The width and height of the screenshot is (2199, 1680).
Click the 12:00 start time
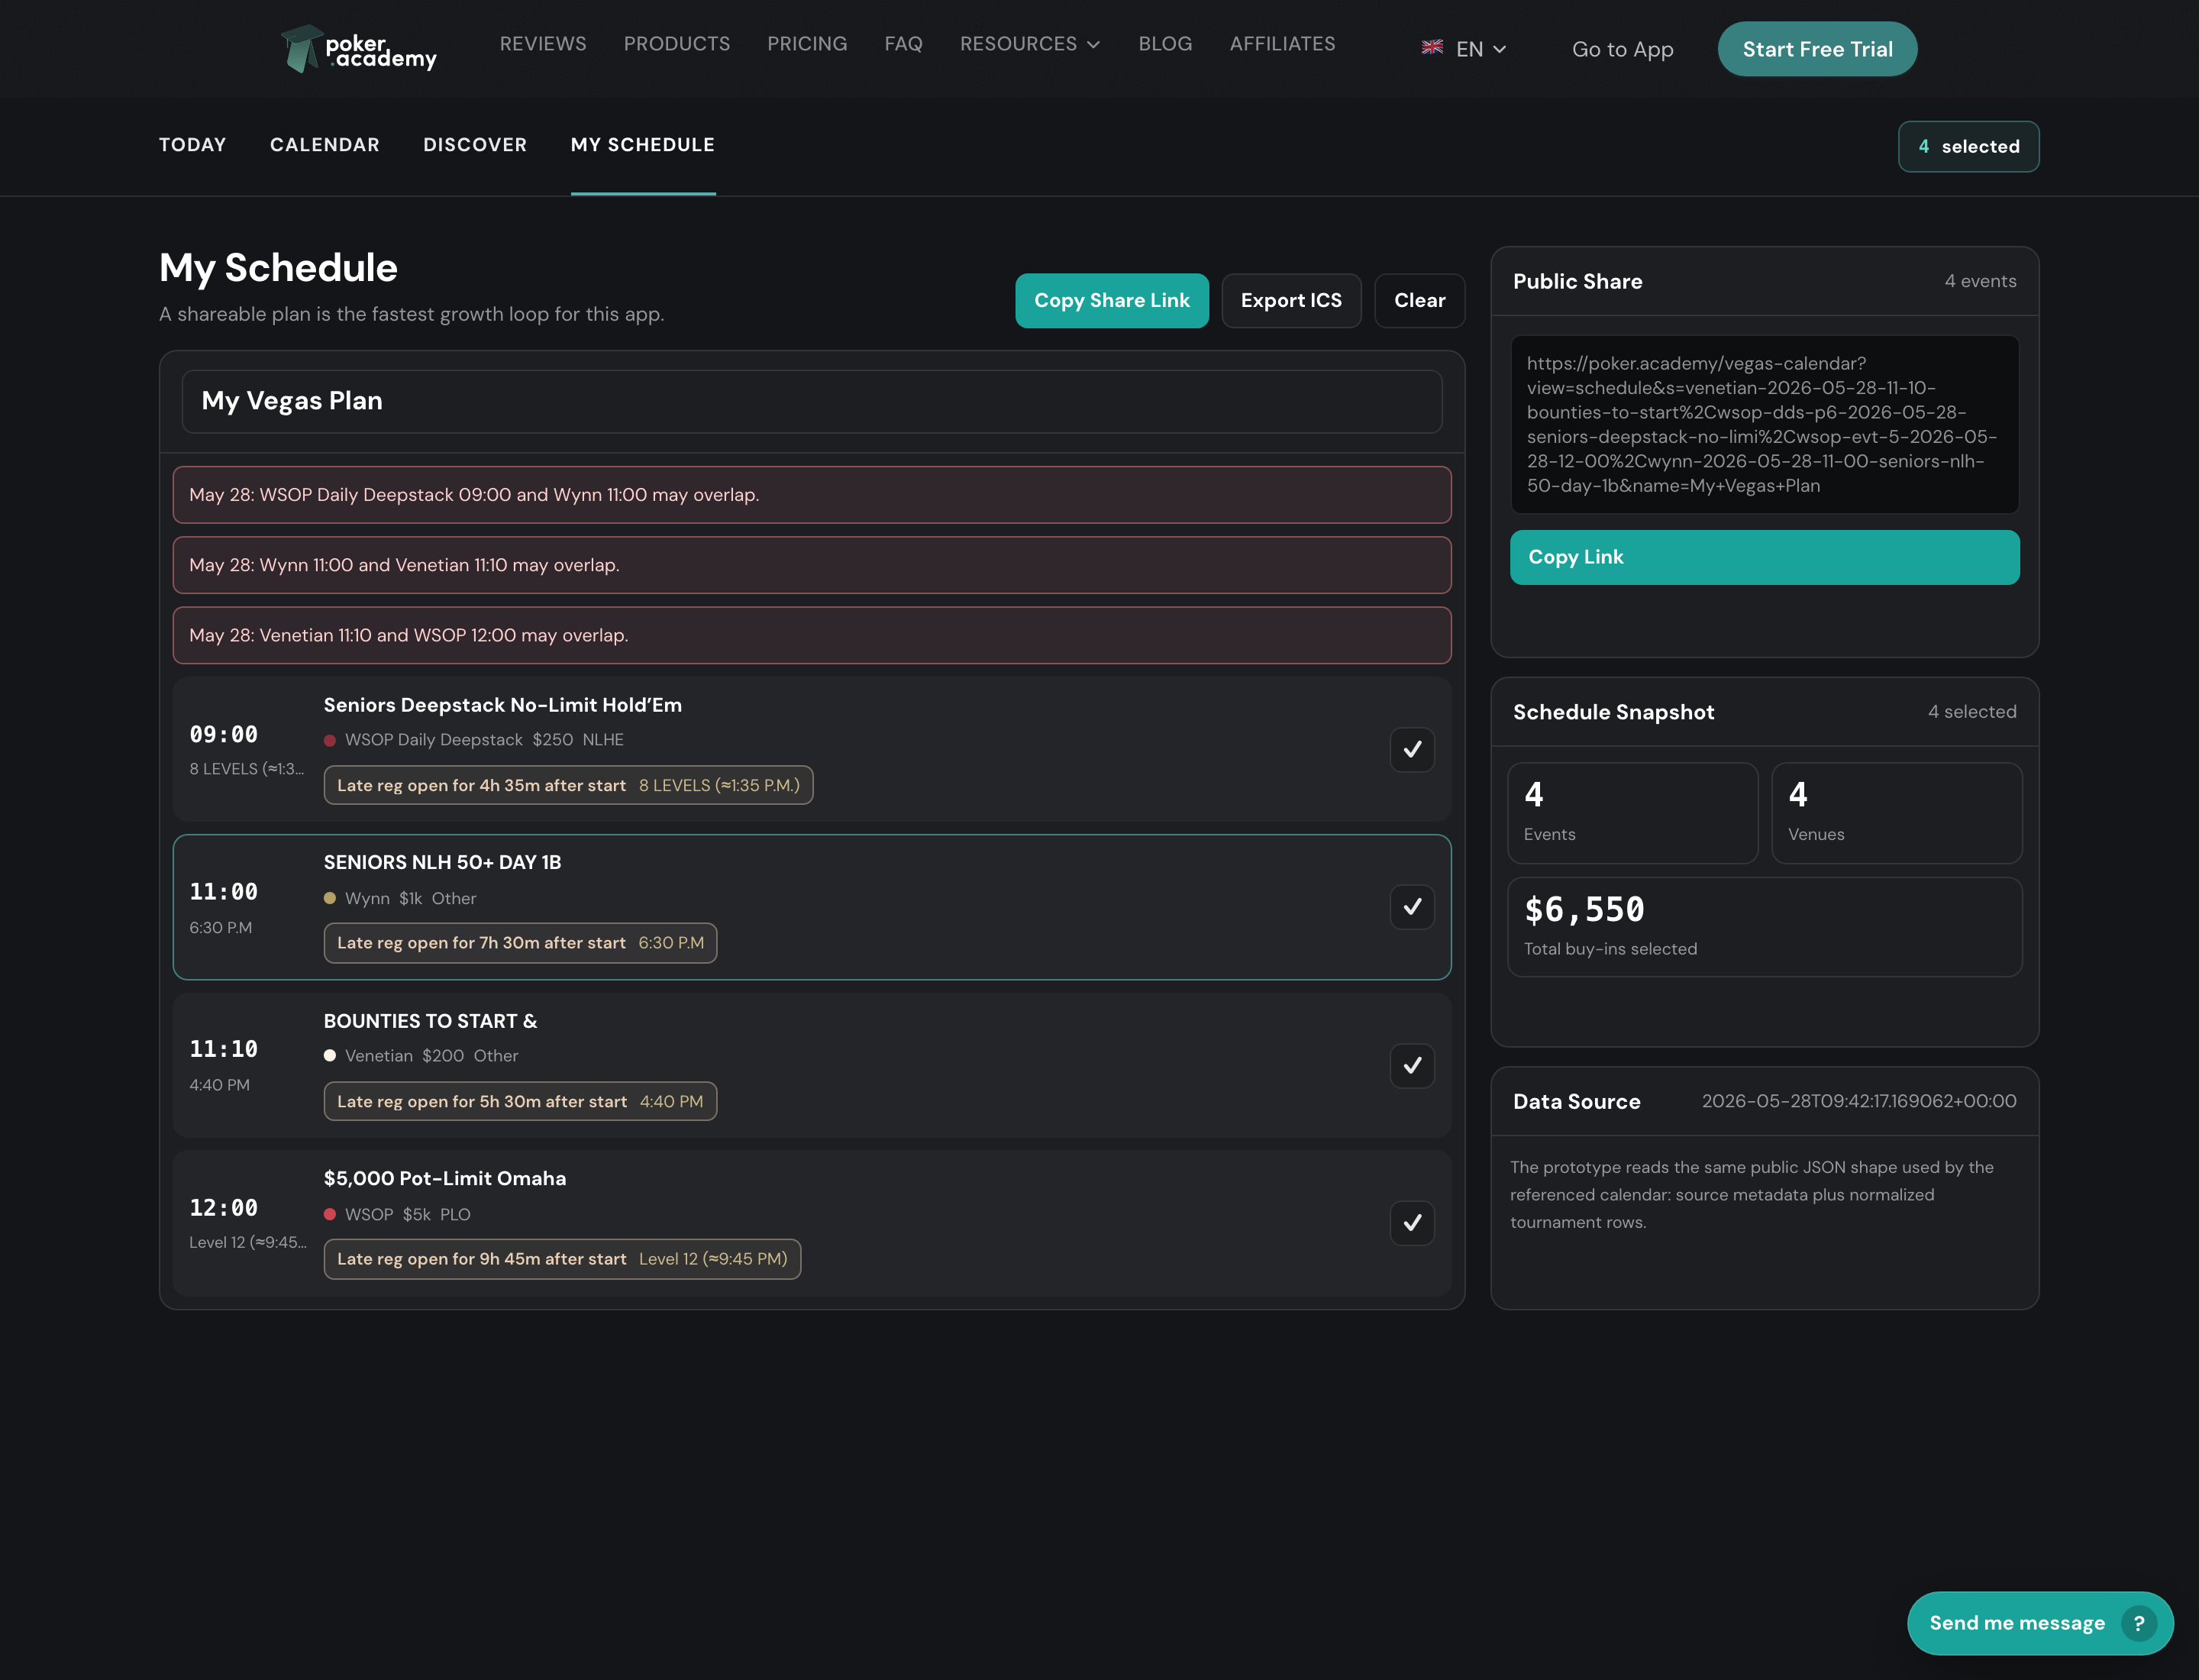click(224, 1208)
